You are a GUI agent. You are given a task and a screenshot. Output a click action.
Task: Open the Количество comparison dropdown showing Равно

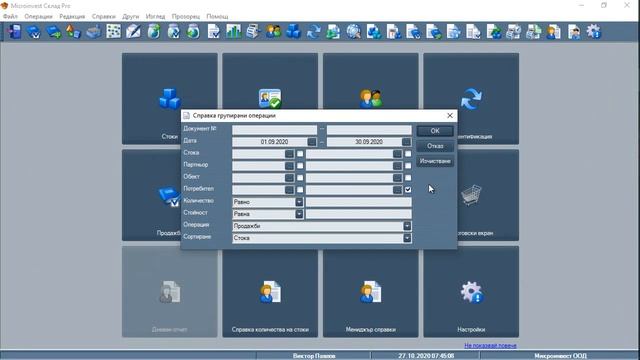pyautogui.click(x=299, y=202)
